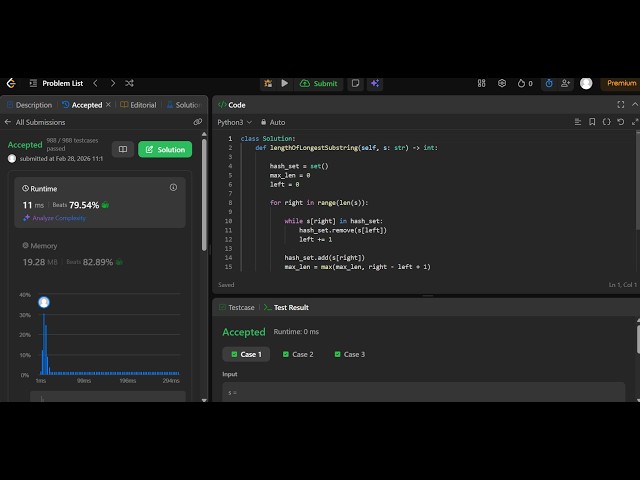Switch to the Solutions tab

[184, 105]
